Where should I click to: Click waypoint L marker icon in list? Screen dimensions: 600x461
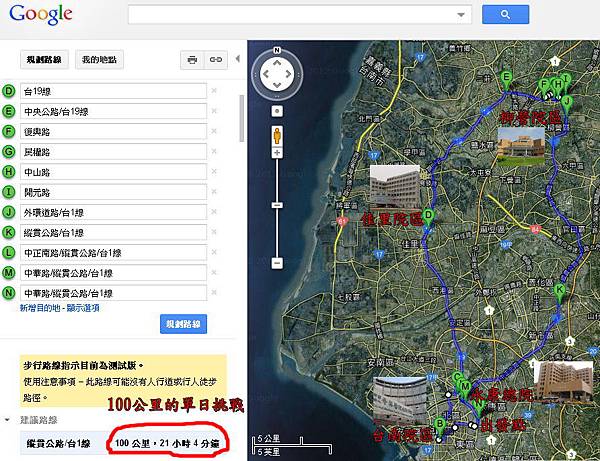[8, 252]
